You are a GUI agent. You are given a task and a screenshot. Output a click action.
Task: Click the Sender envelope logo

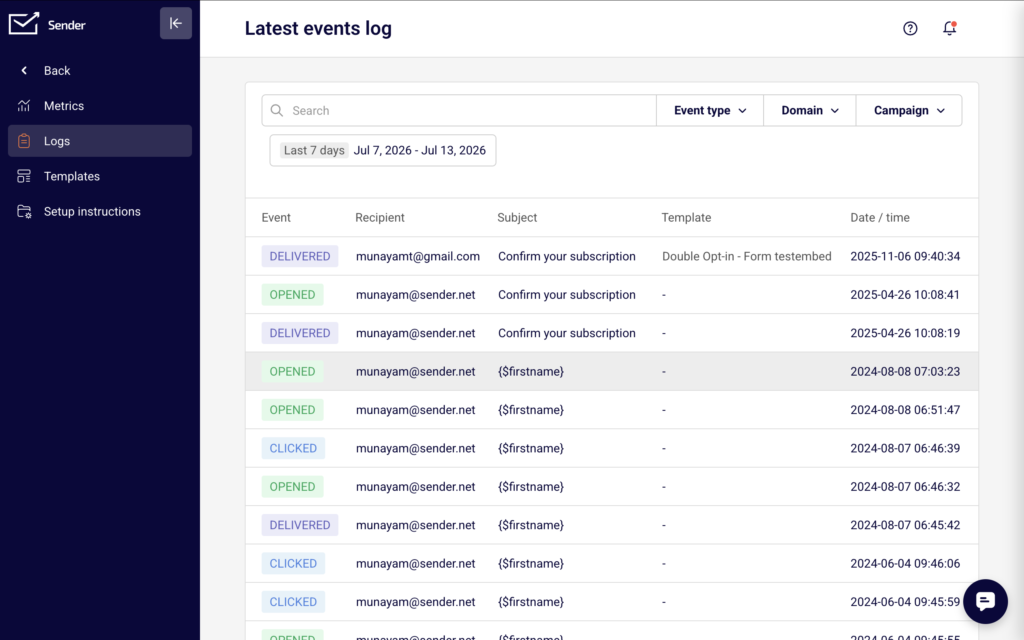(x=24, y=24)
